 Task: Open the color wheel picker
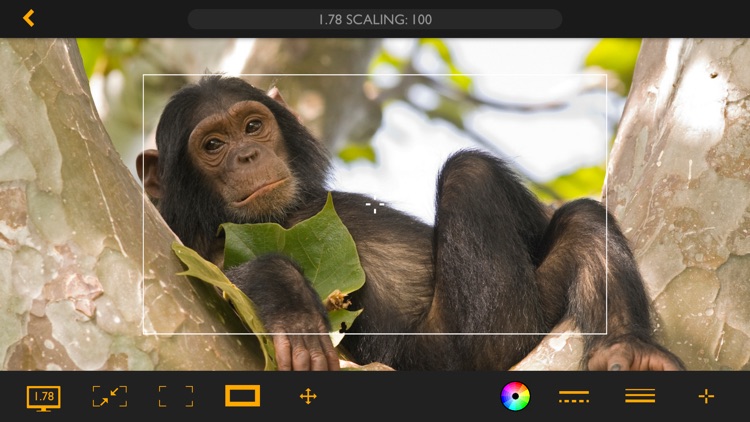(x=515, y=397)
